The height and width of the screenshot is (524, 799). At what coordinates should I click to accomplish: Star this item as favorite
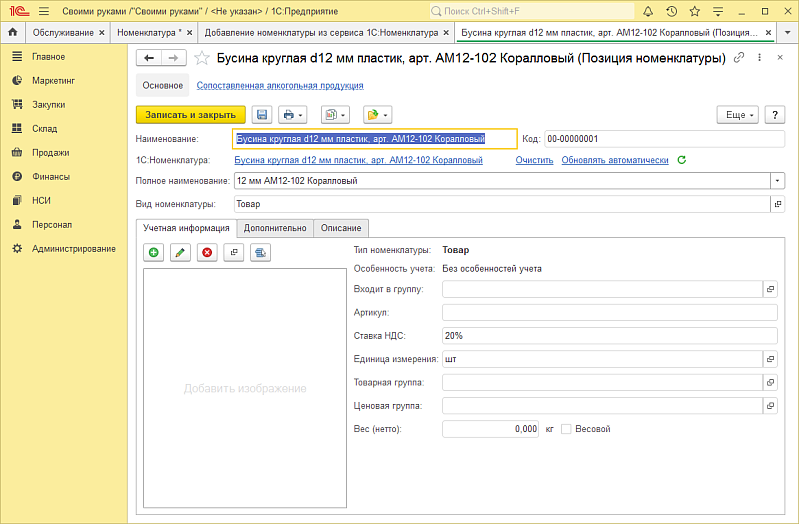(201, 58)
